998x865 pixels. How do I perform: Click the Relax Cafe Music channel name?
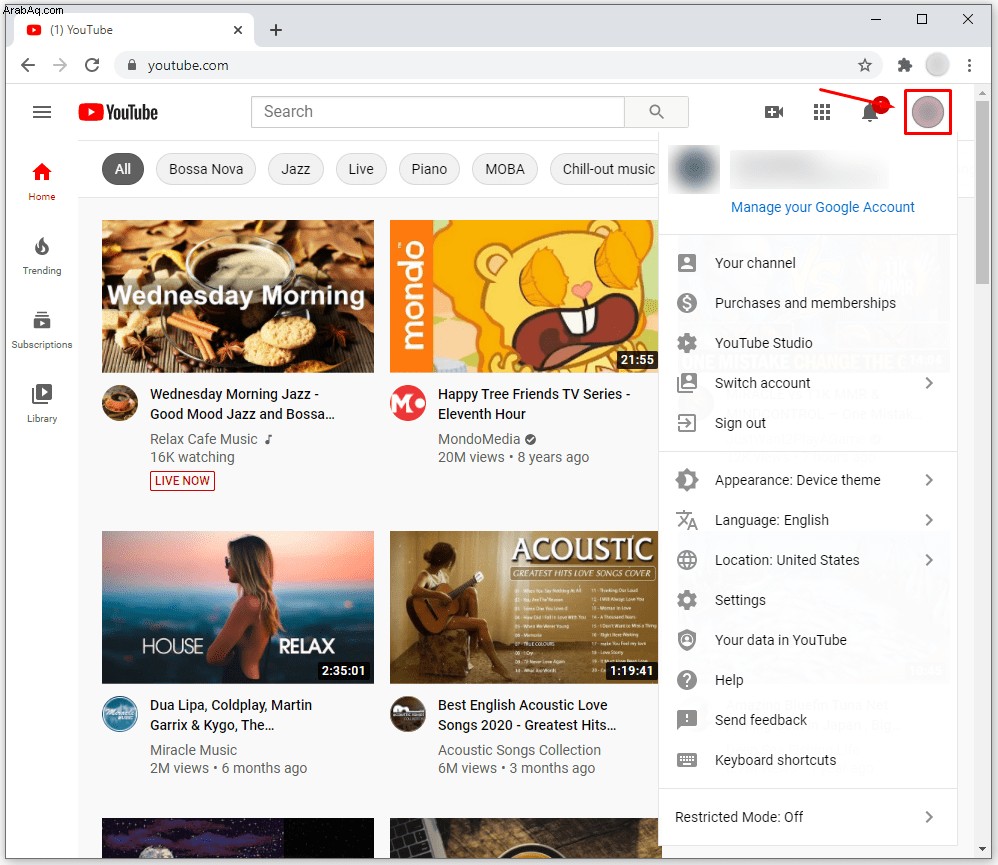point(204,439)
